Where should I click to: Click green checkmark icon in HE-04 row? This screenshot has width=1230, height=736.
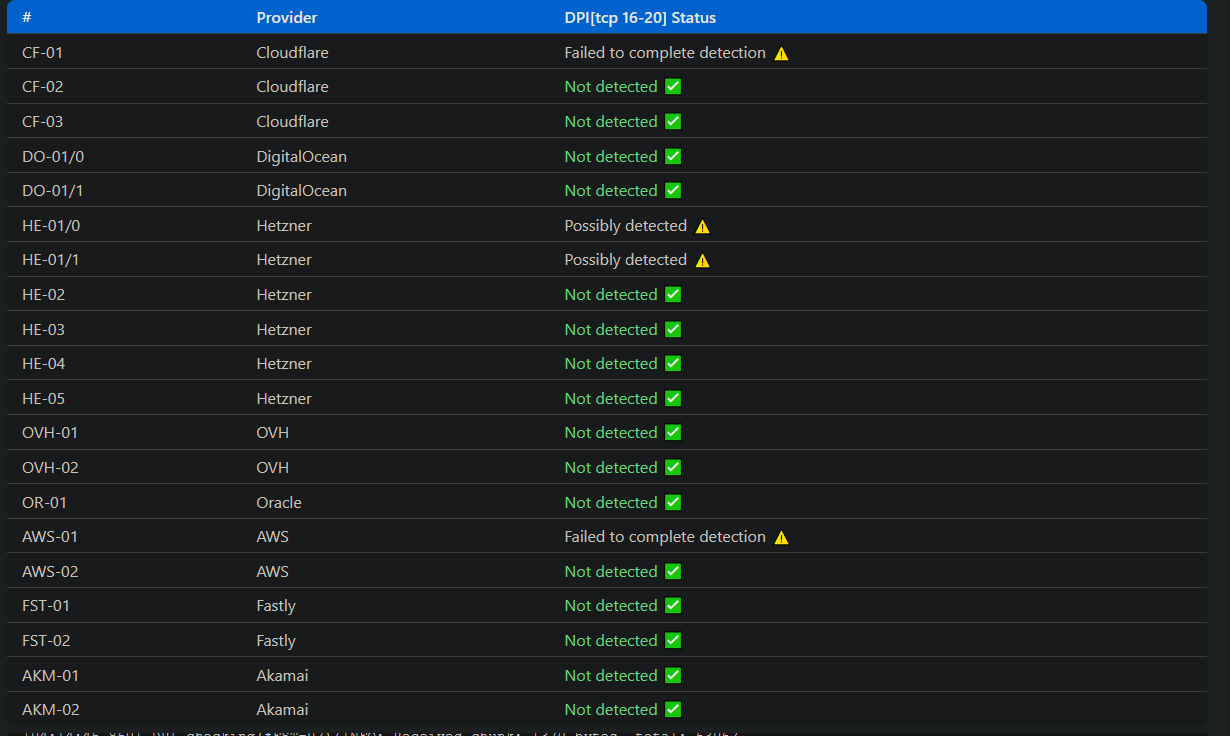673,364
